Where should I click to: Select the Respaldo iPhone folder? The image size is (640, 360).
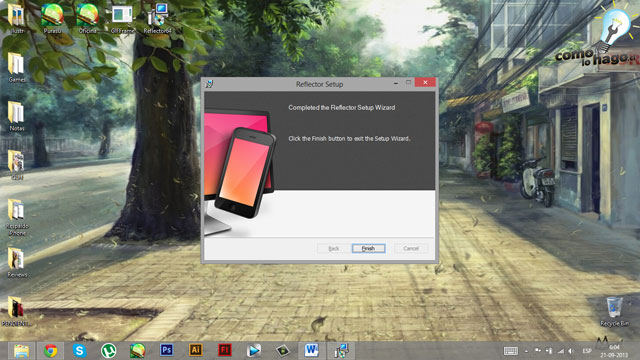pos(17,217)
